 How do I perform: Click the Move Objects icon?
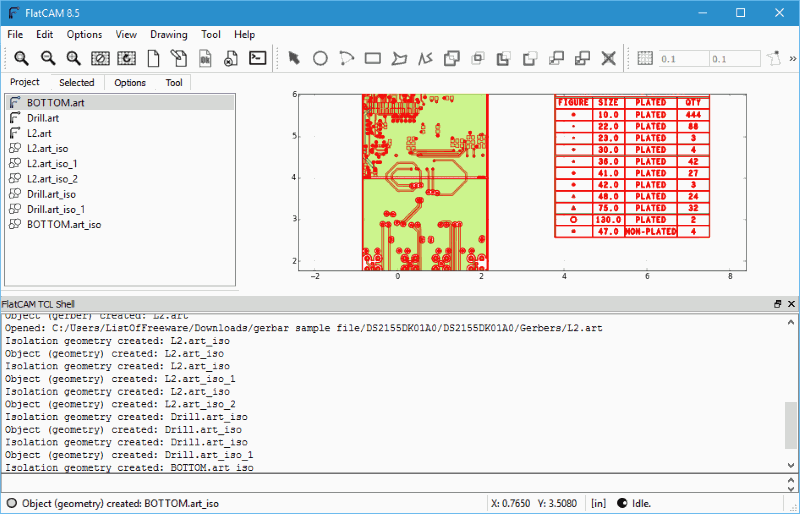[556, 58]
